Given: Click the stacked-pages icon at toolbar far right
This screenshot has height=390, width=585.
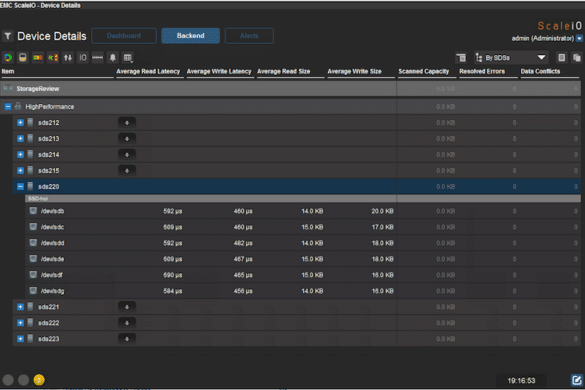Looking at the screenshot, I should 576,57.
